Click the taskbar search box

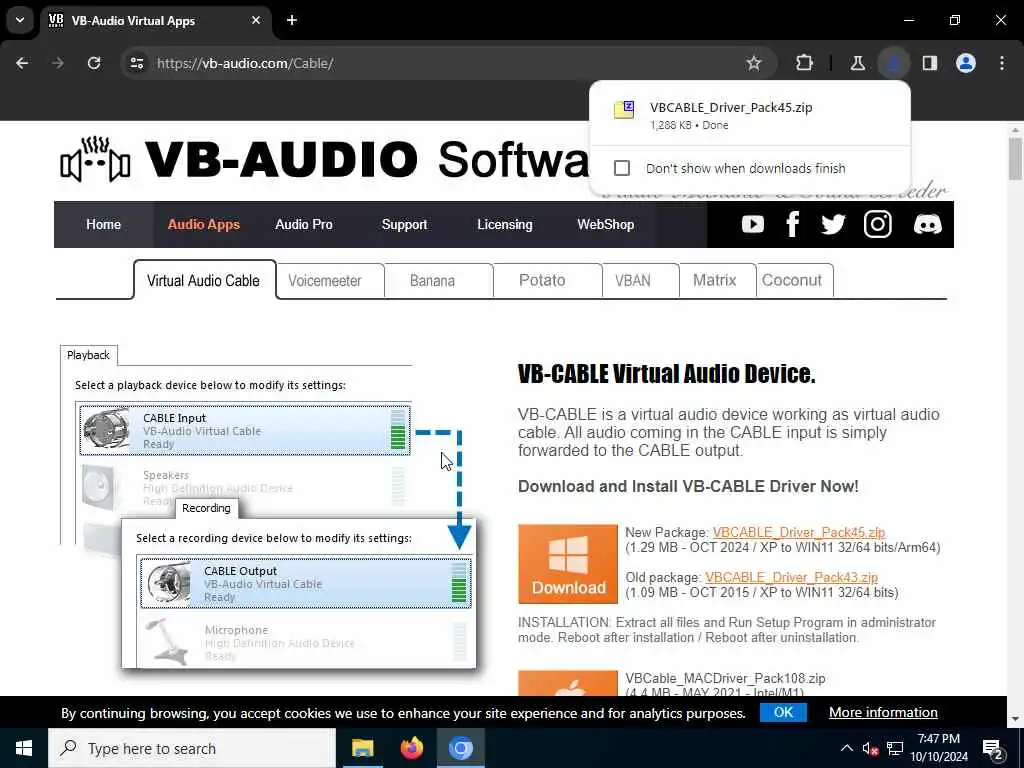[x=192, y=748]
